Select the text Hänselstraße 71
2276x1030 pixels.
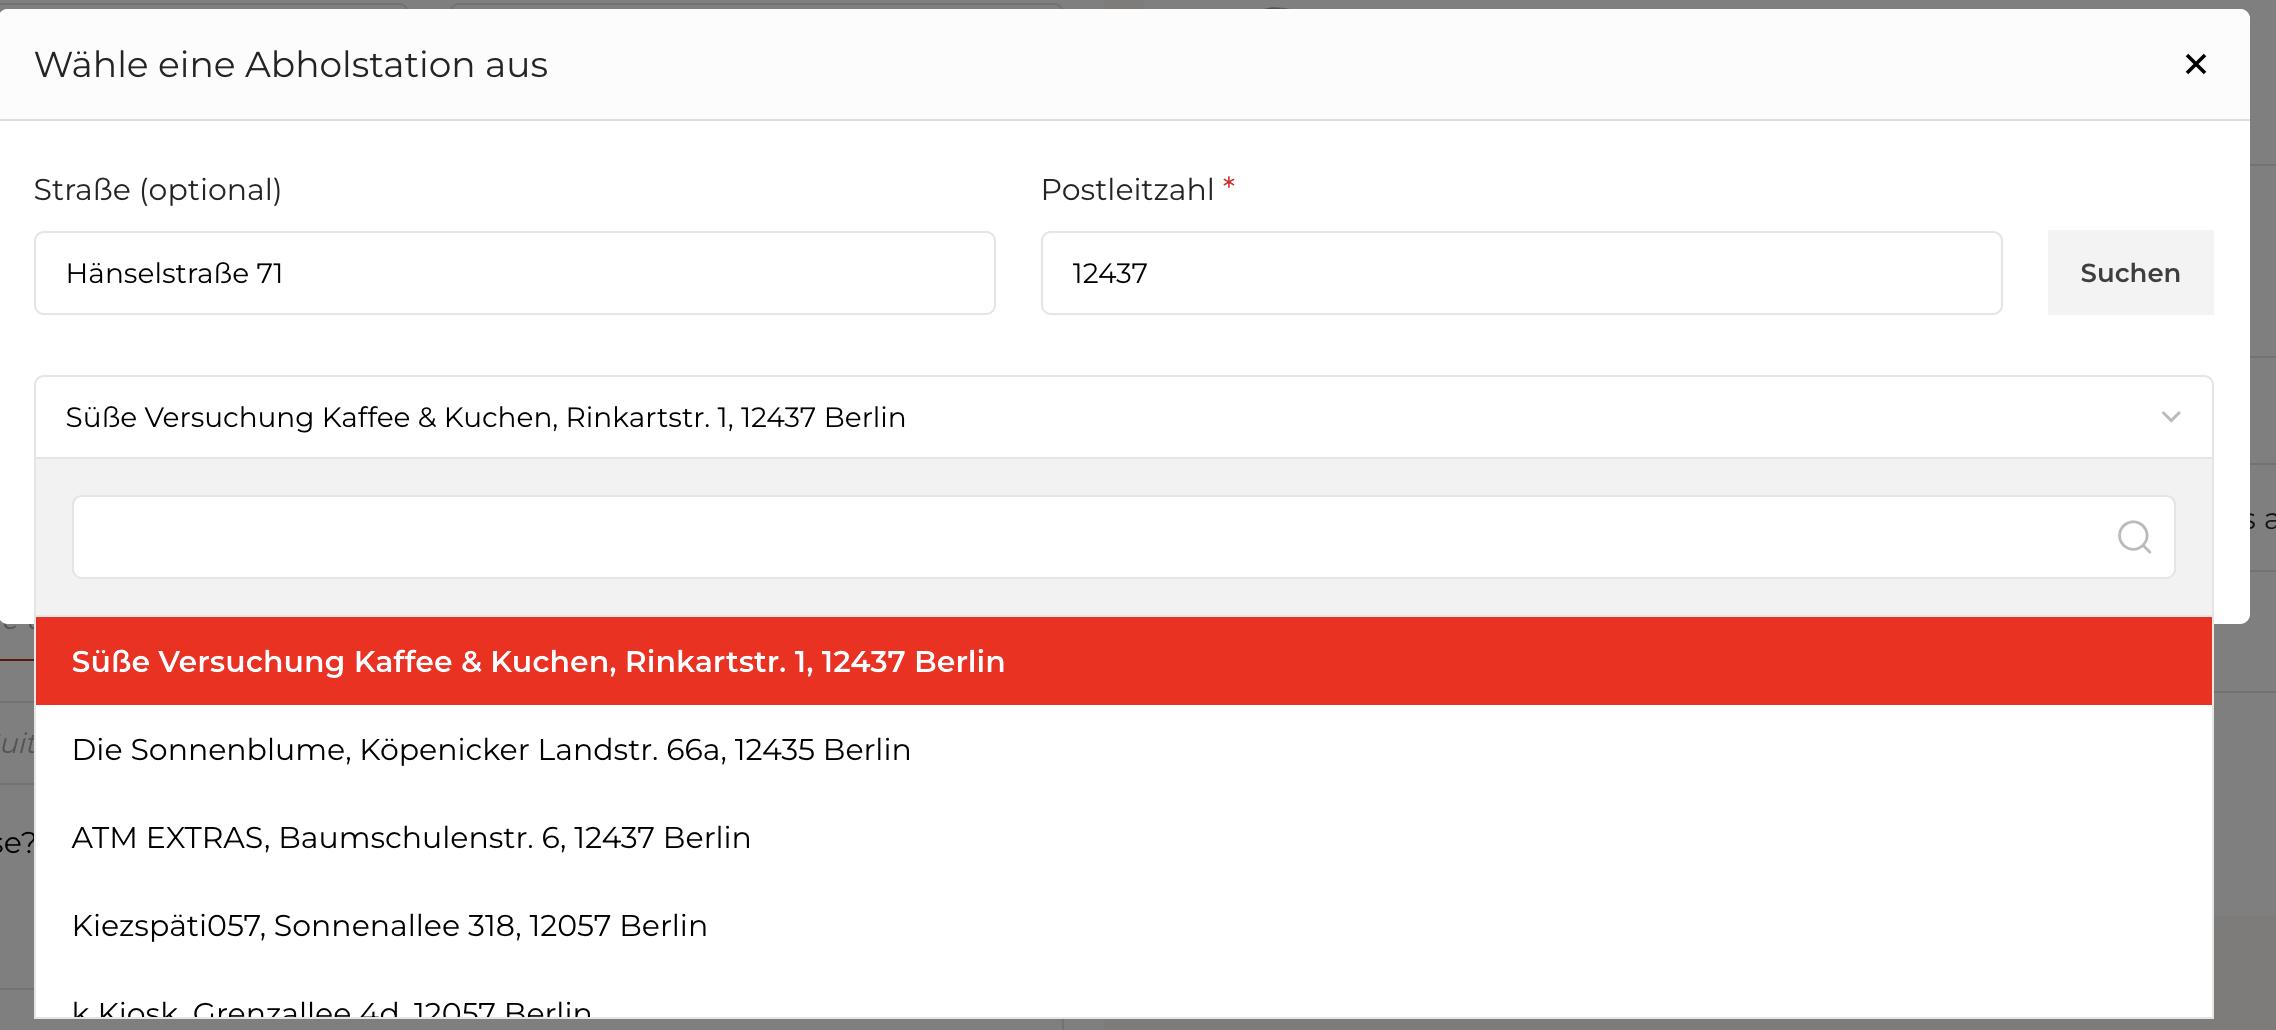(x=175, y=272)
